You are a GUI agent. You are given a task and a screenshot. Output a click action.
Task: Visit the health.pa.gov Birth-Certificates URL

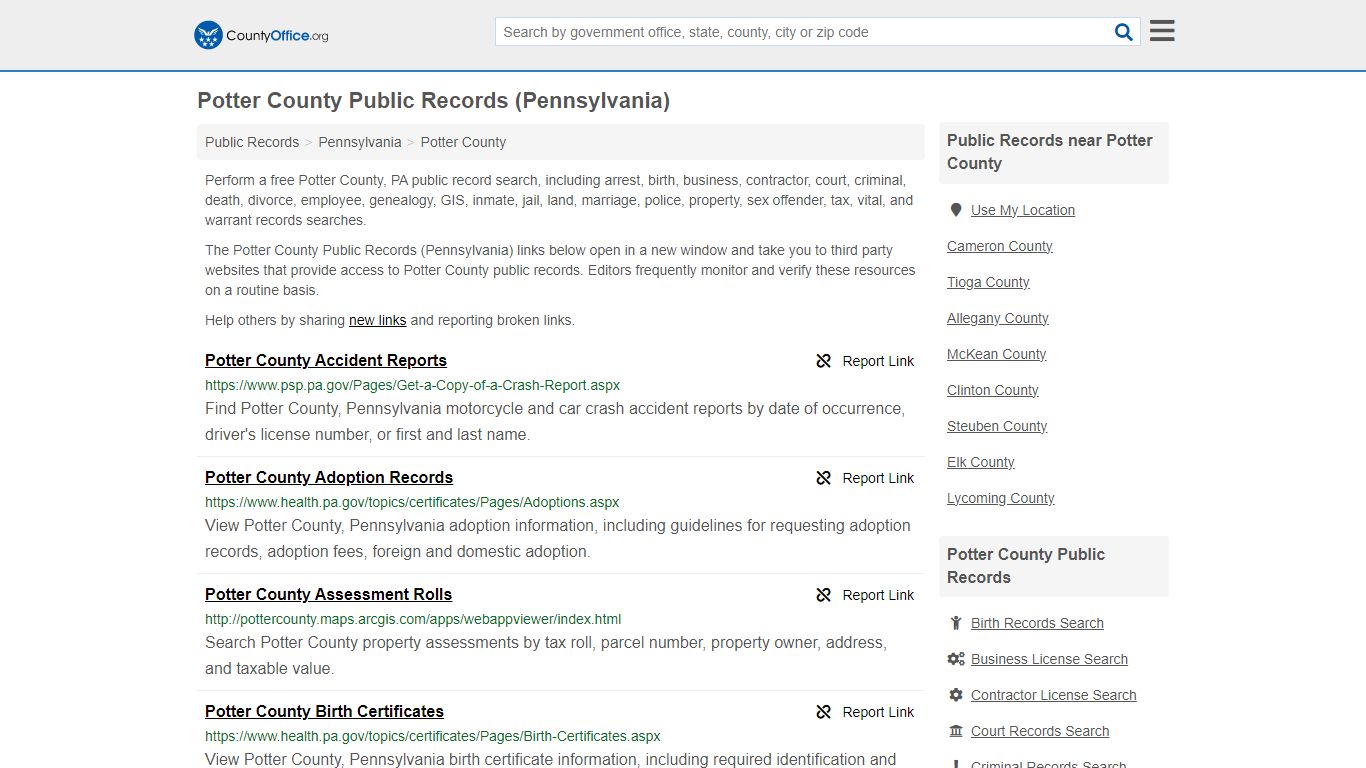pyautogui.click(x=433, y=736)
